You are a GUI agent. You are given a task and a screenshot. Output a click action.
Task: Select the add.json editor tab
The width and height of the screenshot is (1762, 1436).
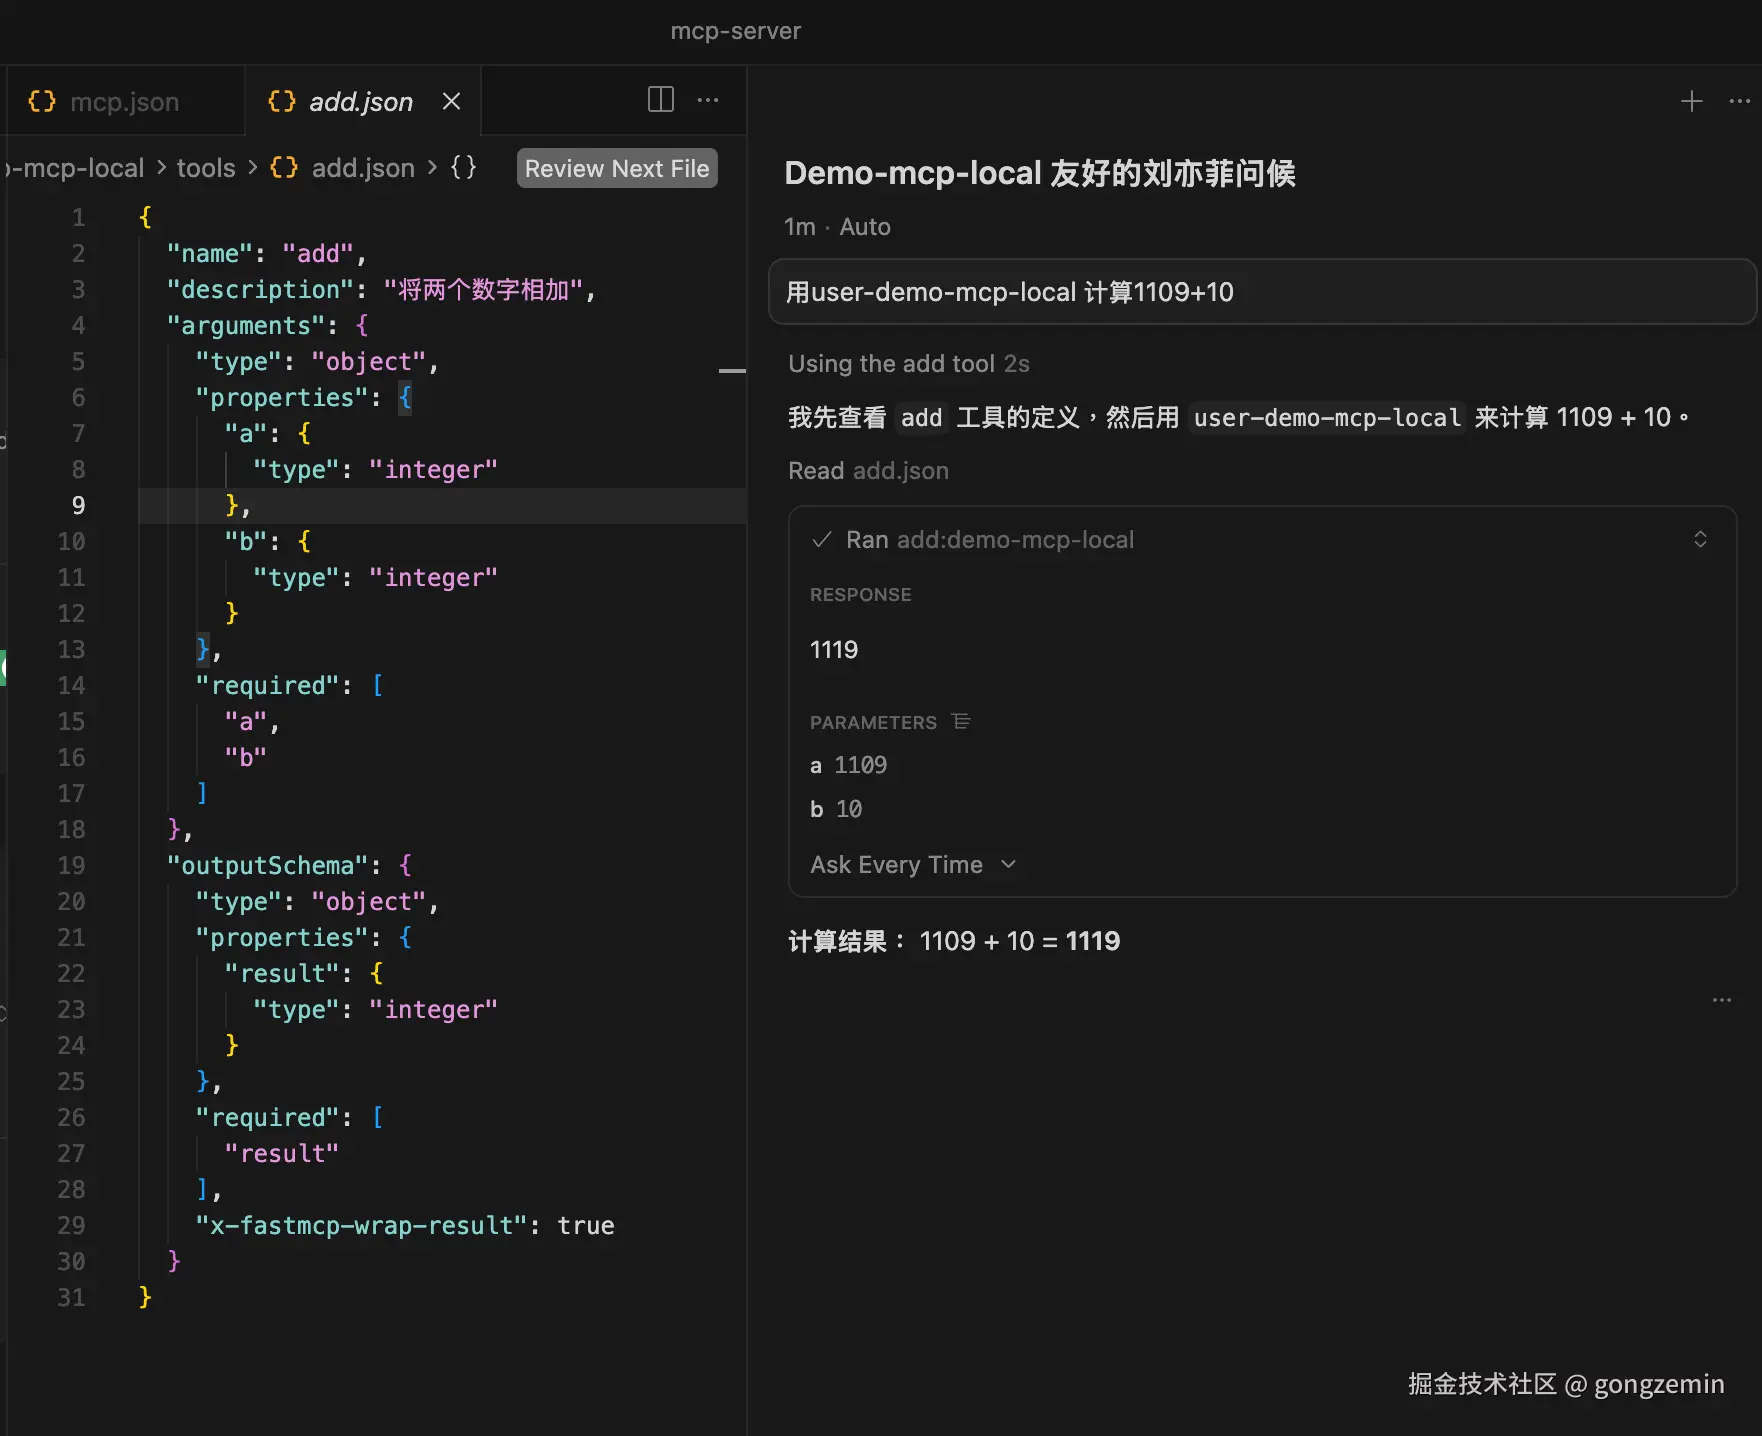(x=360, y=102)
